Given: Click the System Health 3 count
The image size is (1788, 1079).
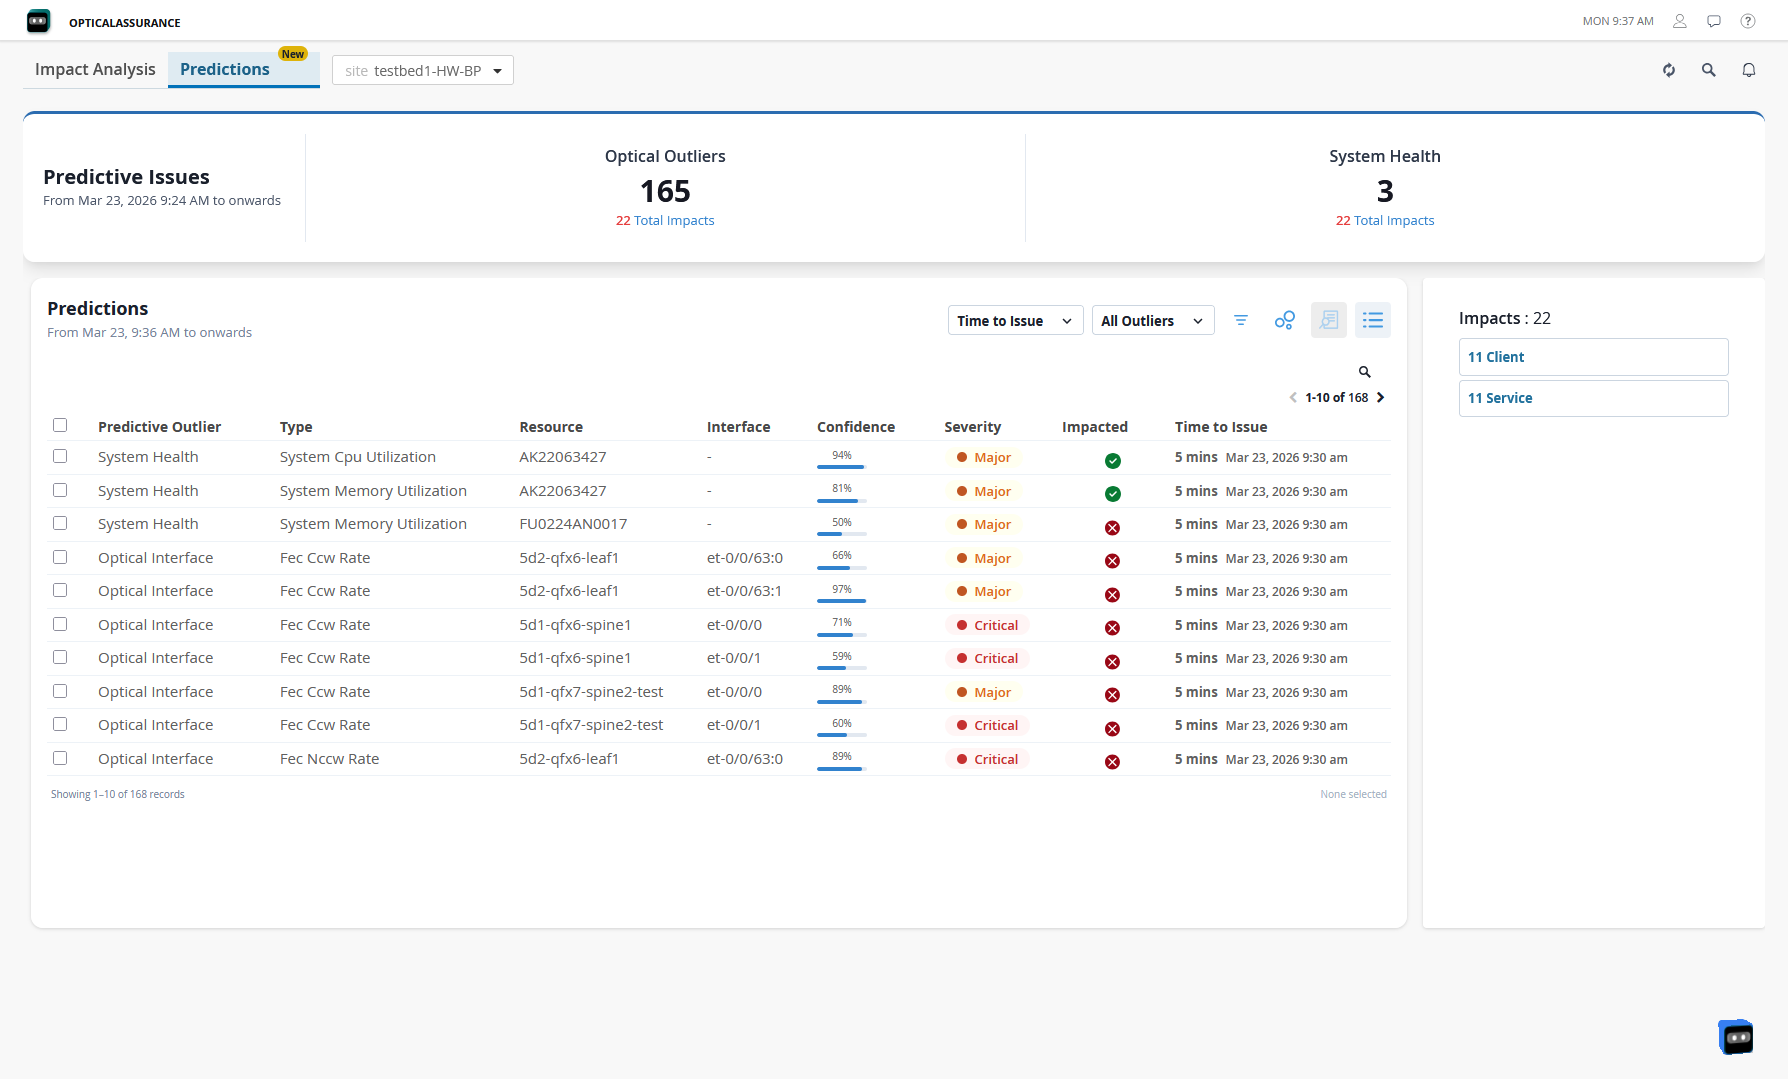Looking at the screenshot, I should coord(1385,191).
